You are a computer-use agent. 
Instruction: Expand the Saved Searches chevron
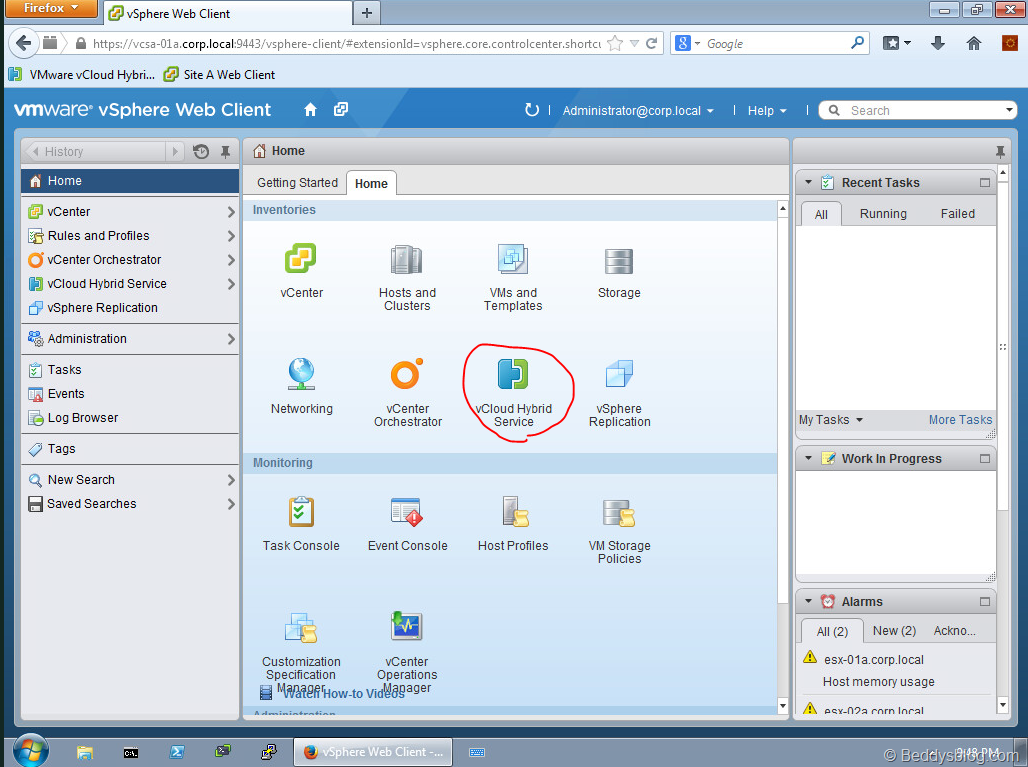click(231, 503)
